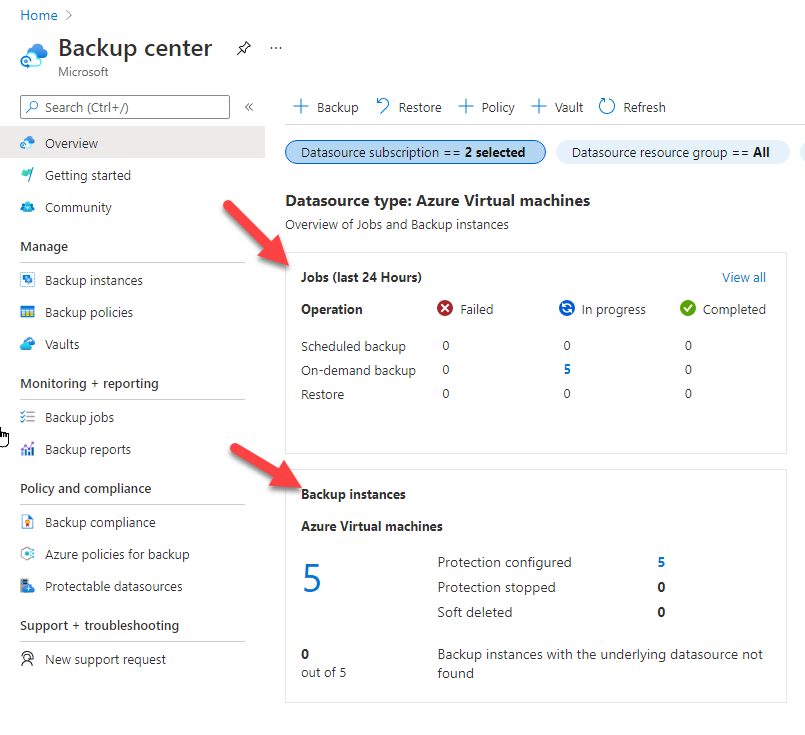This screenshot has width=805, height=735.
Task: Click the Backup center cloud icon
Action: [x=34, y=56]
